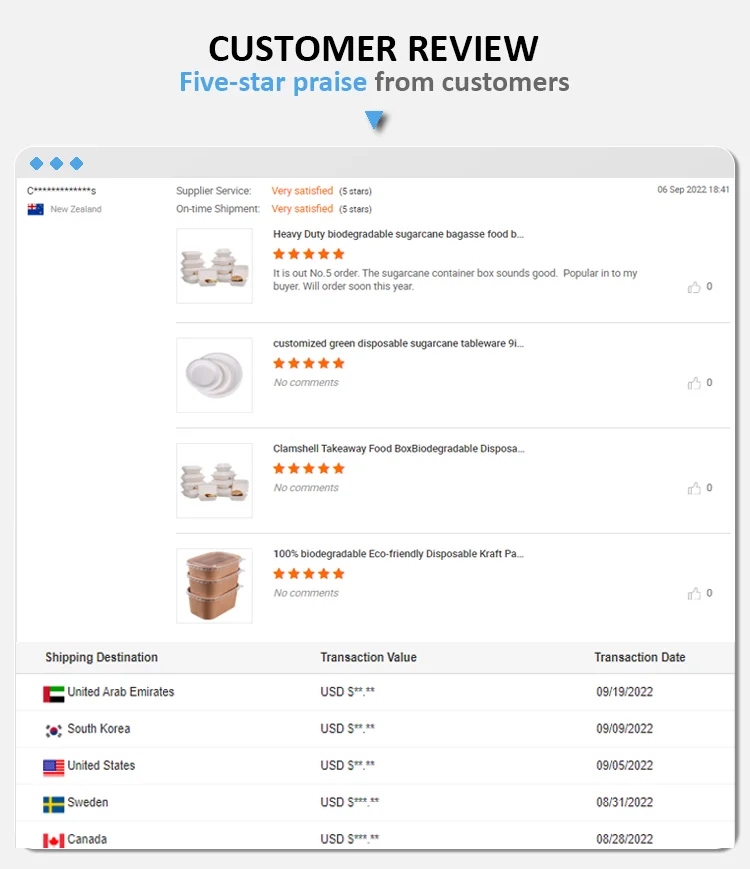Click the United Arab Emirates flag
Screen dimensions: 750x869
(54, 693)
